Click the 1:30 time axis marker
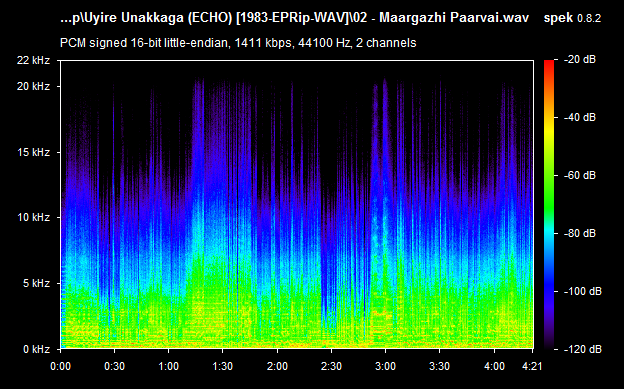The image size is (624, 389). [222, 366]
